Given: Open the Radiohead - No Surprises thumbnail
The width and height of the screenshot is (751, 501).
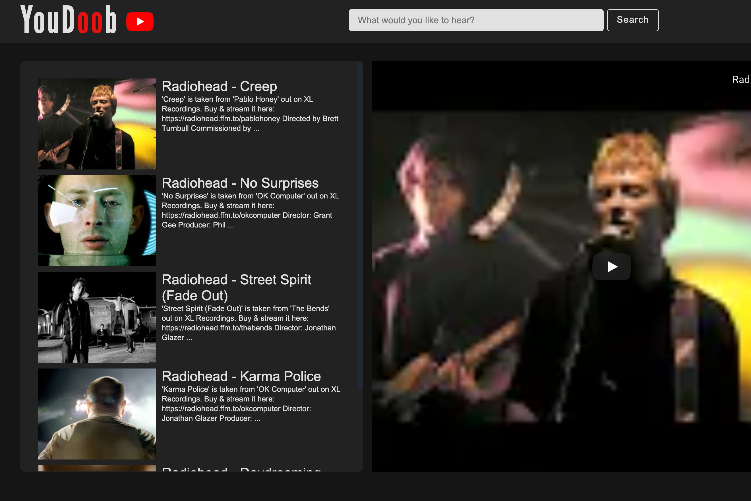Looking at the screenshot, I should point(97,220).
